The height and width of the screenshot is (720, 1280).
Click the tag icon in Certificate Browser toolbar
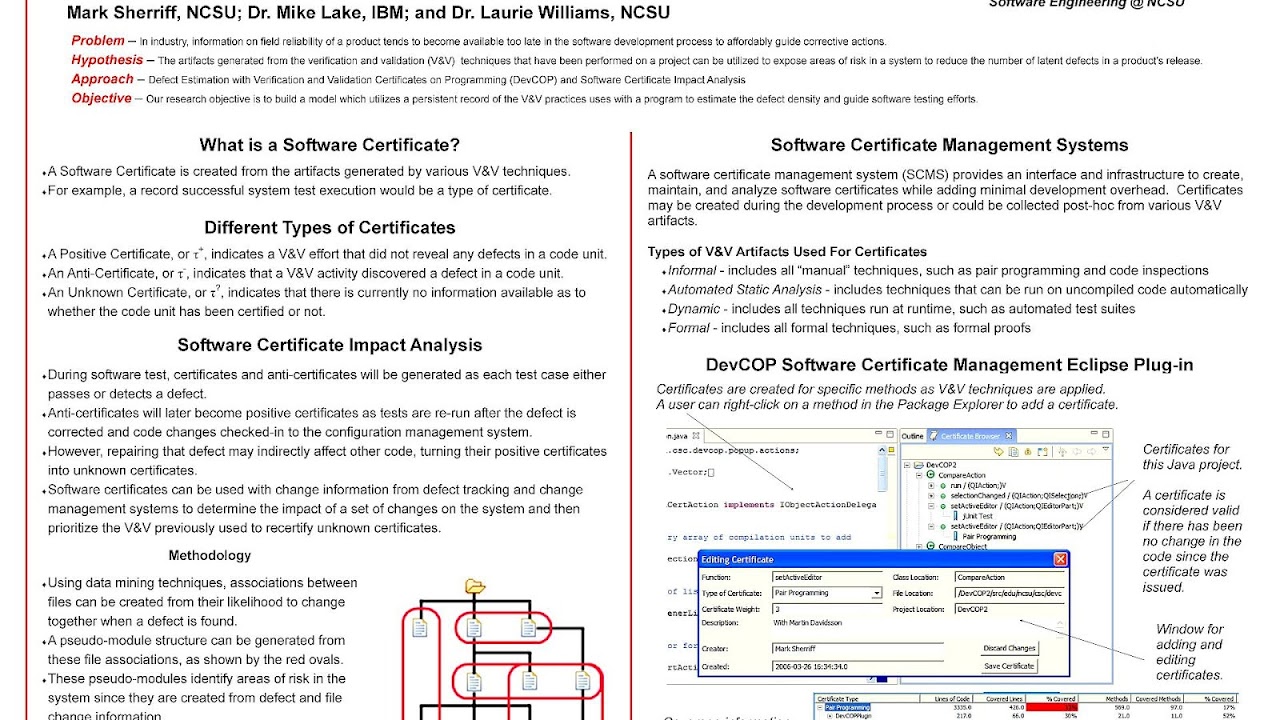click(x=999, y=452)
